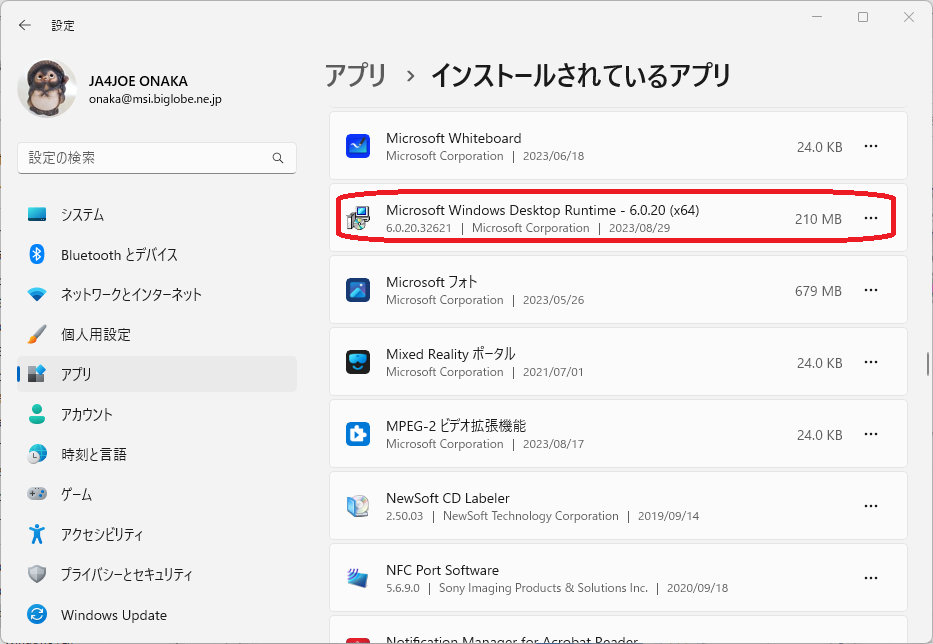Click the 6.0.20.32621 version text

(x=418, y=228)
